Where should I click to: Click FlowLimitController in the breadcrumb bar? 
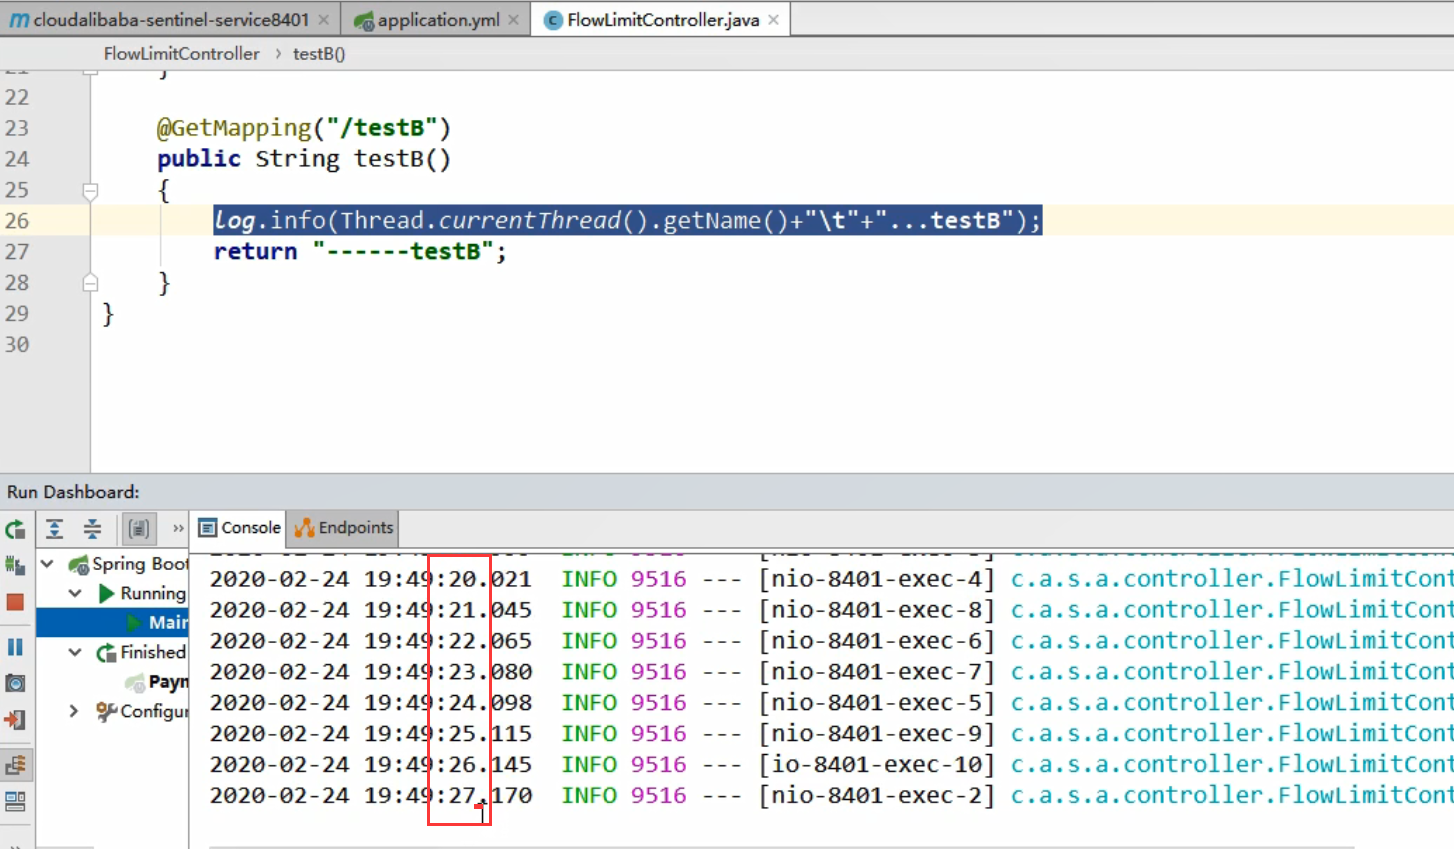(181, 54)
